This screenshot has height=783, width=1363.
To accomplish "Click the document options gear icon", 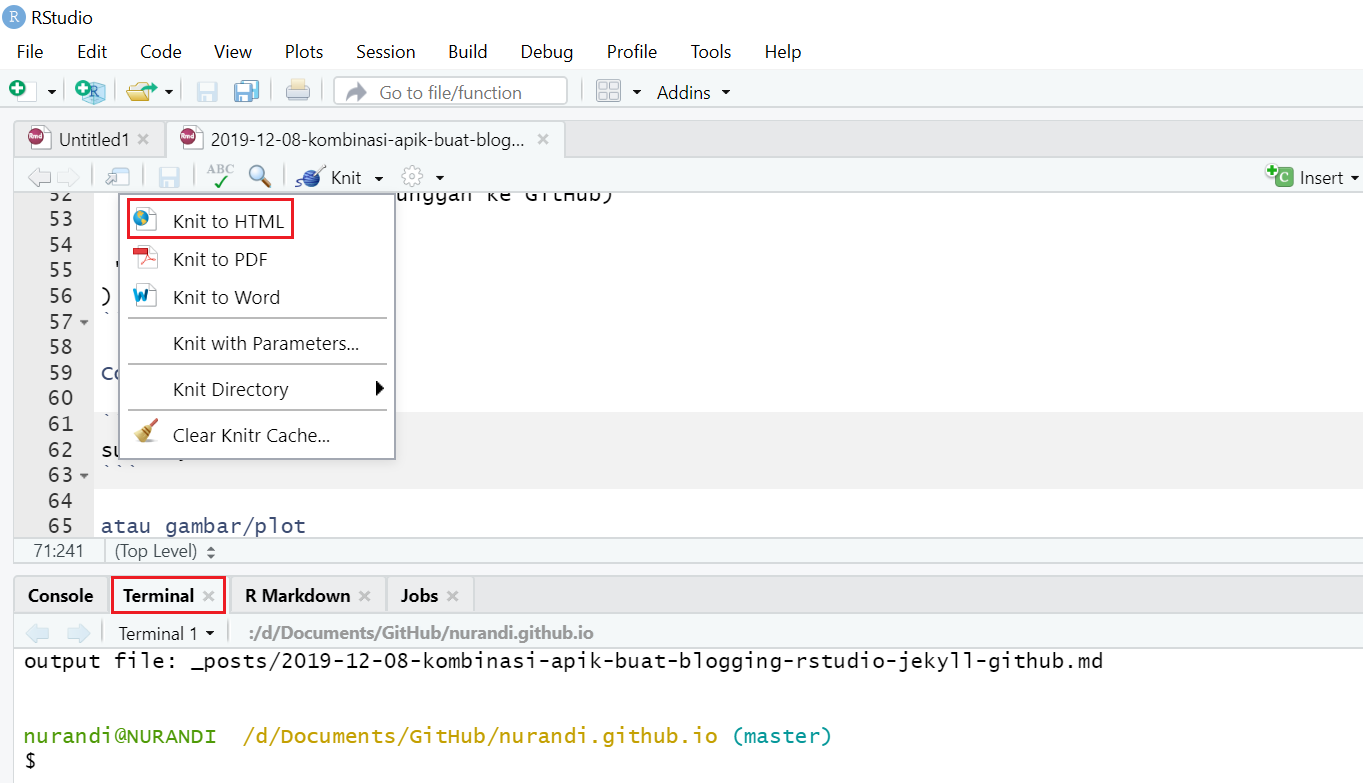I will pos(412,177).
